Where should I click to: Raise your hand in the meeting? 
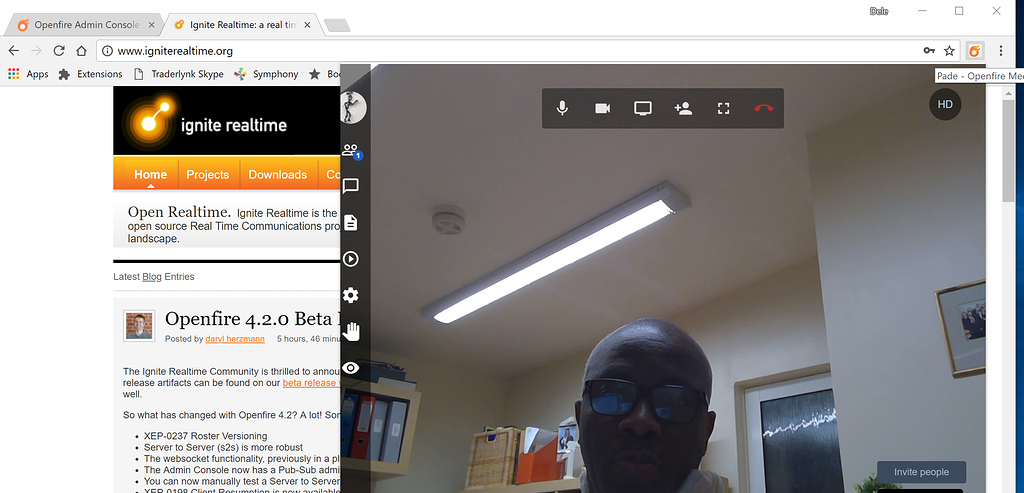[351, 331]
